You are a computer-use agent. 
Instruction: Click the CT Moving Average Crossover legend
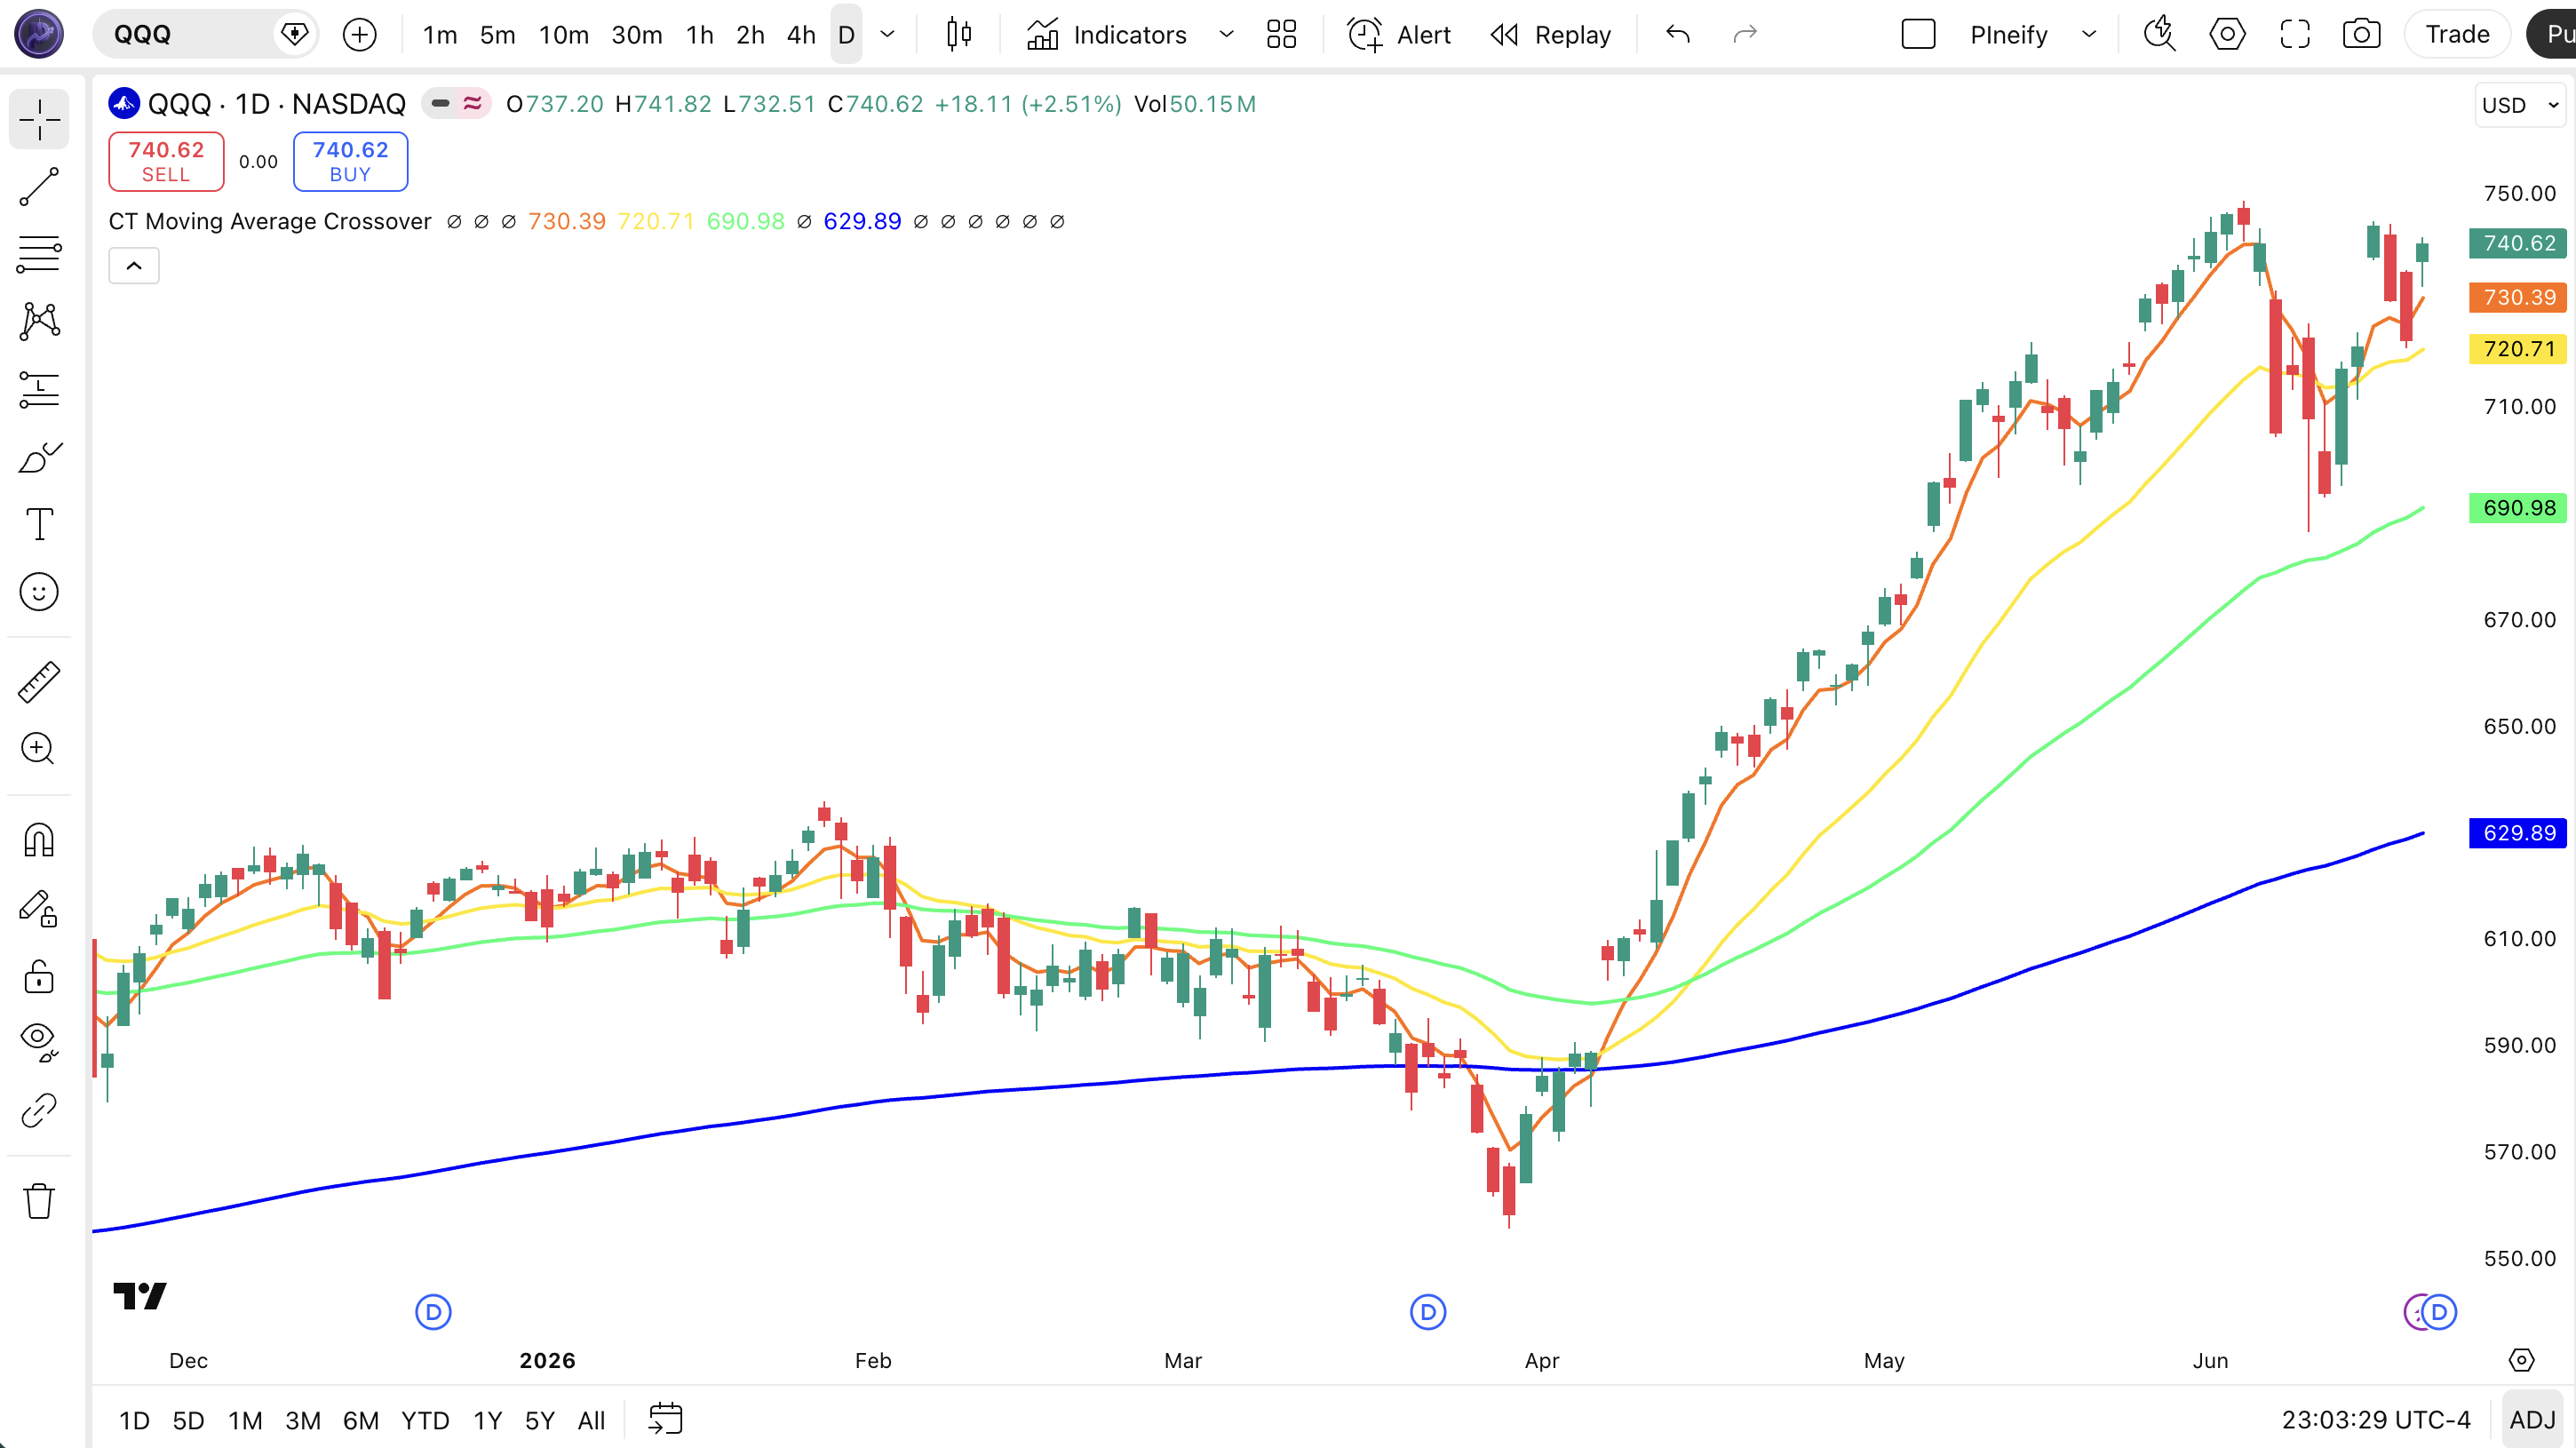coord(270,221)
